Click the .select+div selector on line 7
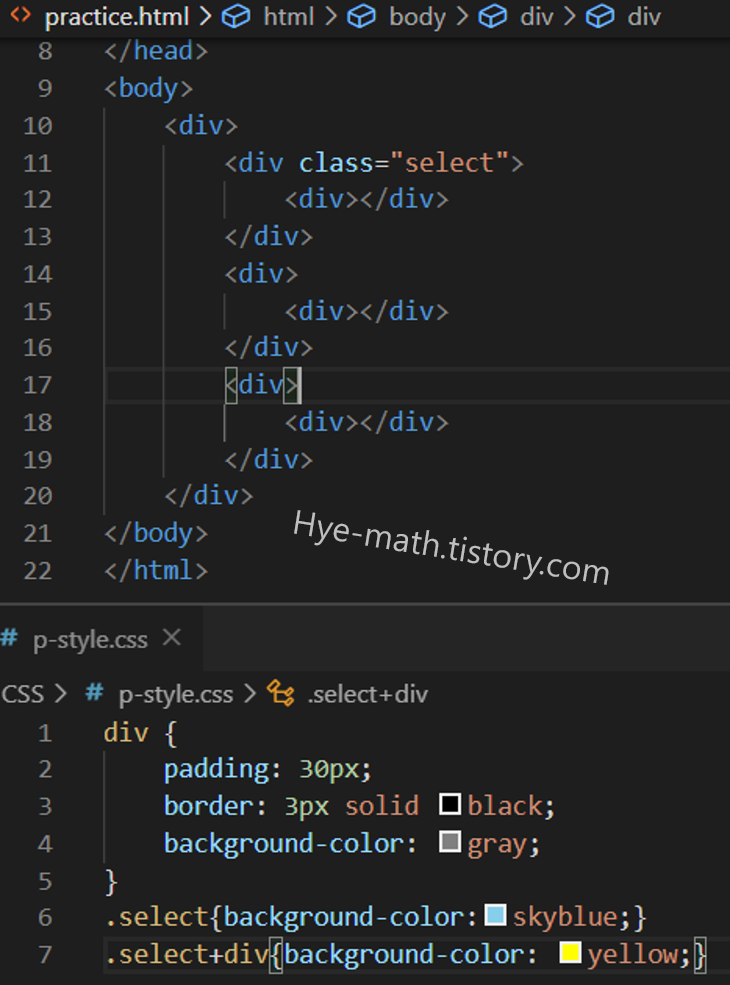This screenshot has width=730, height=985. [187, 954]
